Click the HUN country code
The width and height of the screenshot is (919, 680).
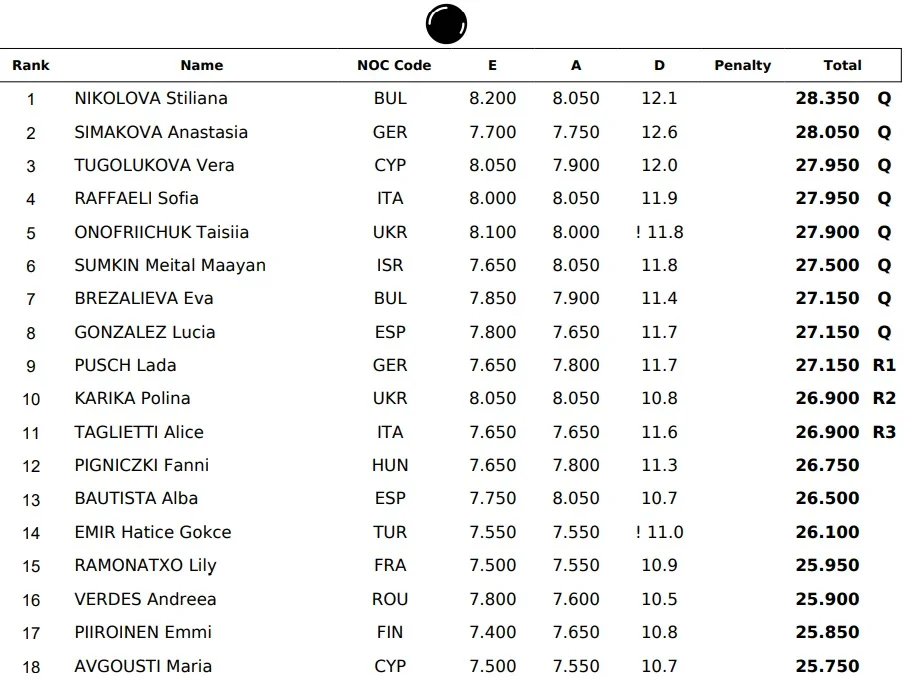(390, 465)
